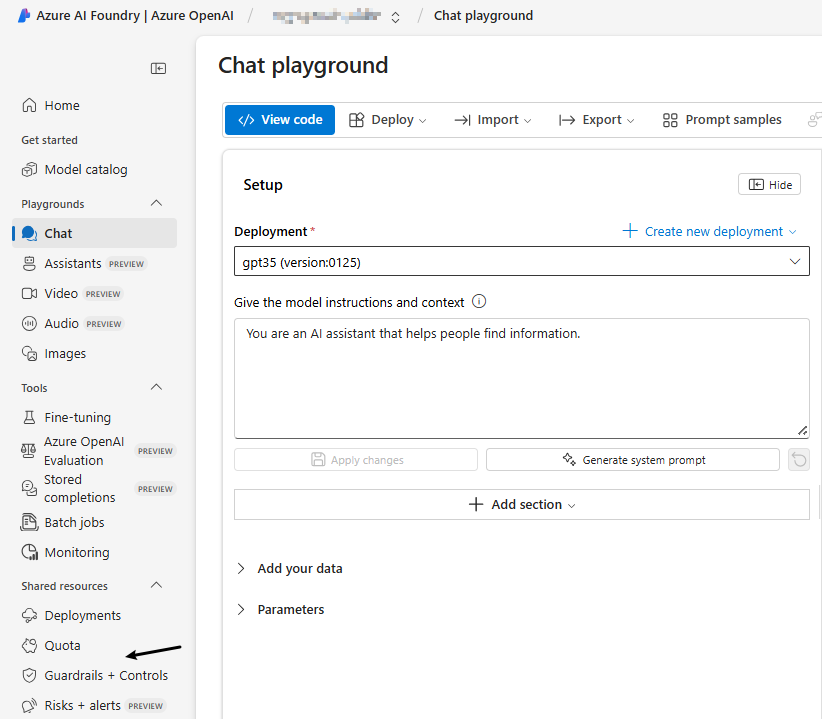Click the Deploy toolbar icon
This screenshot has width=822, height=719.
(356, 120)
